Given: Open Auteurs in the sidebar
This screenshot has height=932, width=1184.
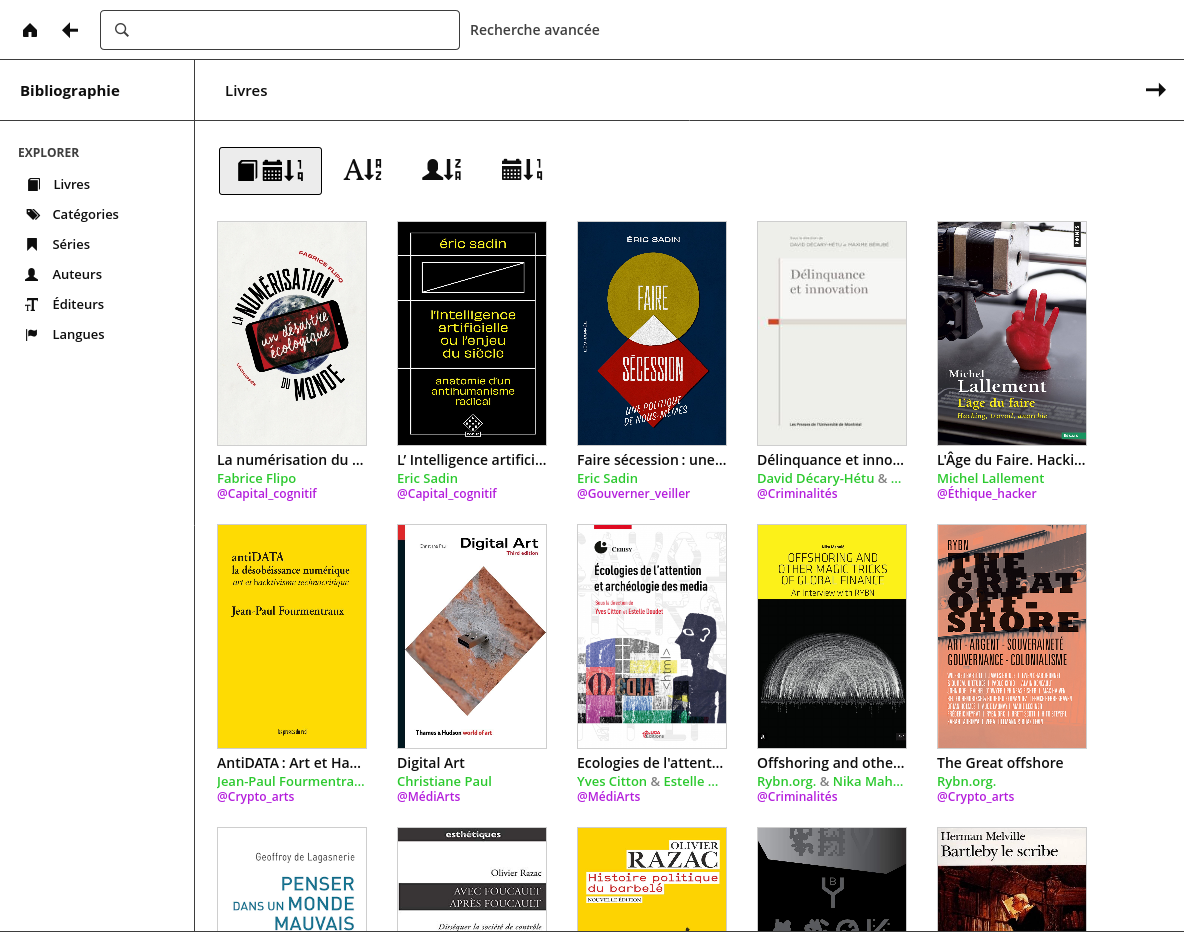Looking at the screenshot, I should tap(77, 274).
